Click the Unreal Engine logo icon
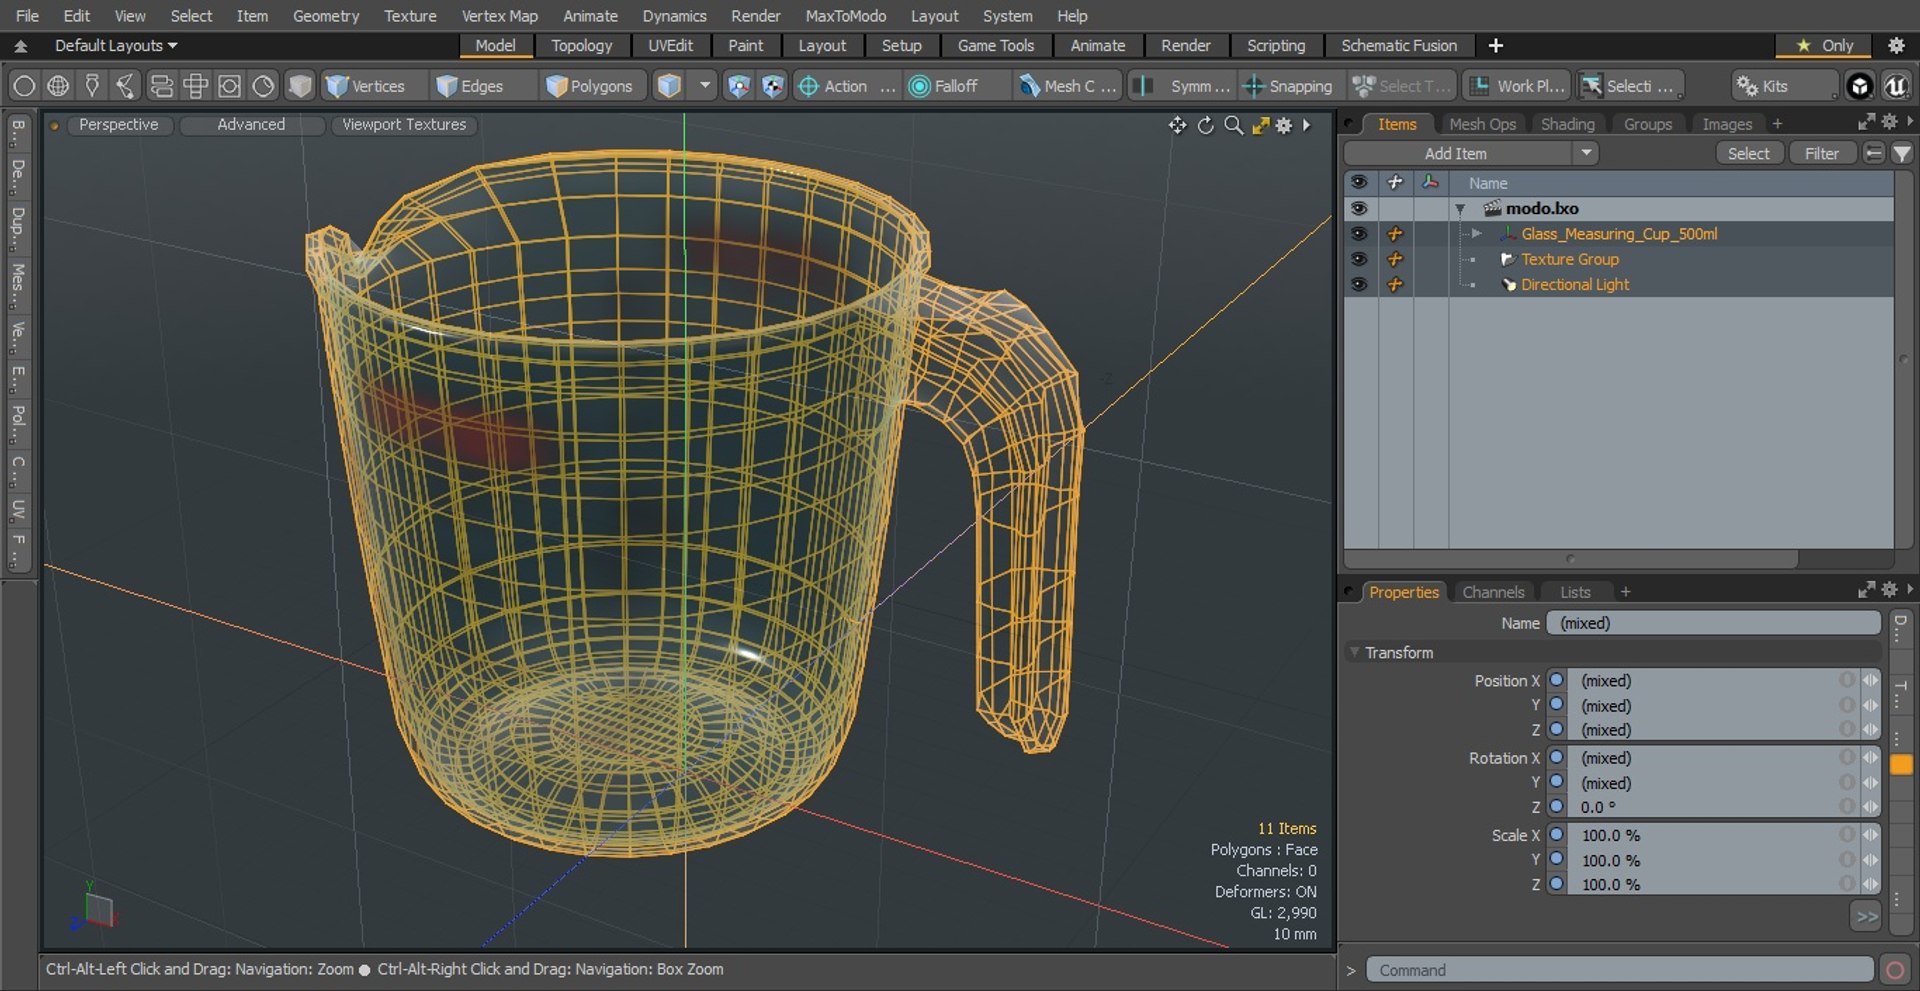Screen dimensions: 1920x991 click(1895, 86)
